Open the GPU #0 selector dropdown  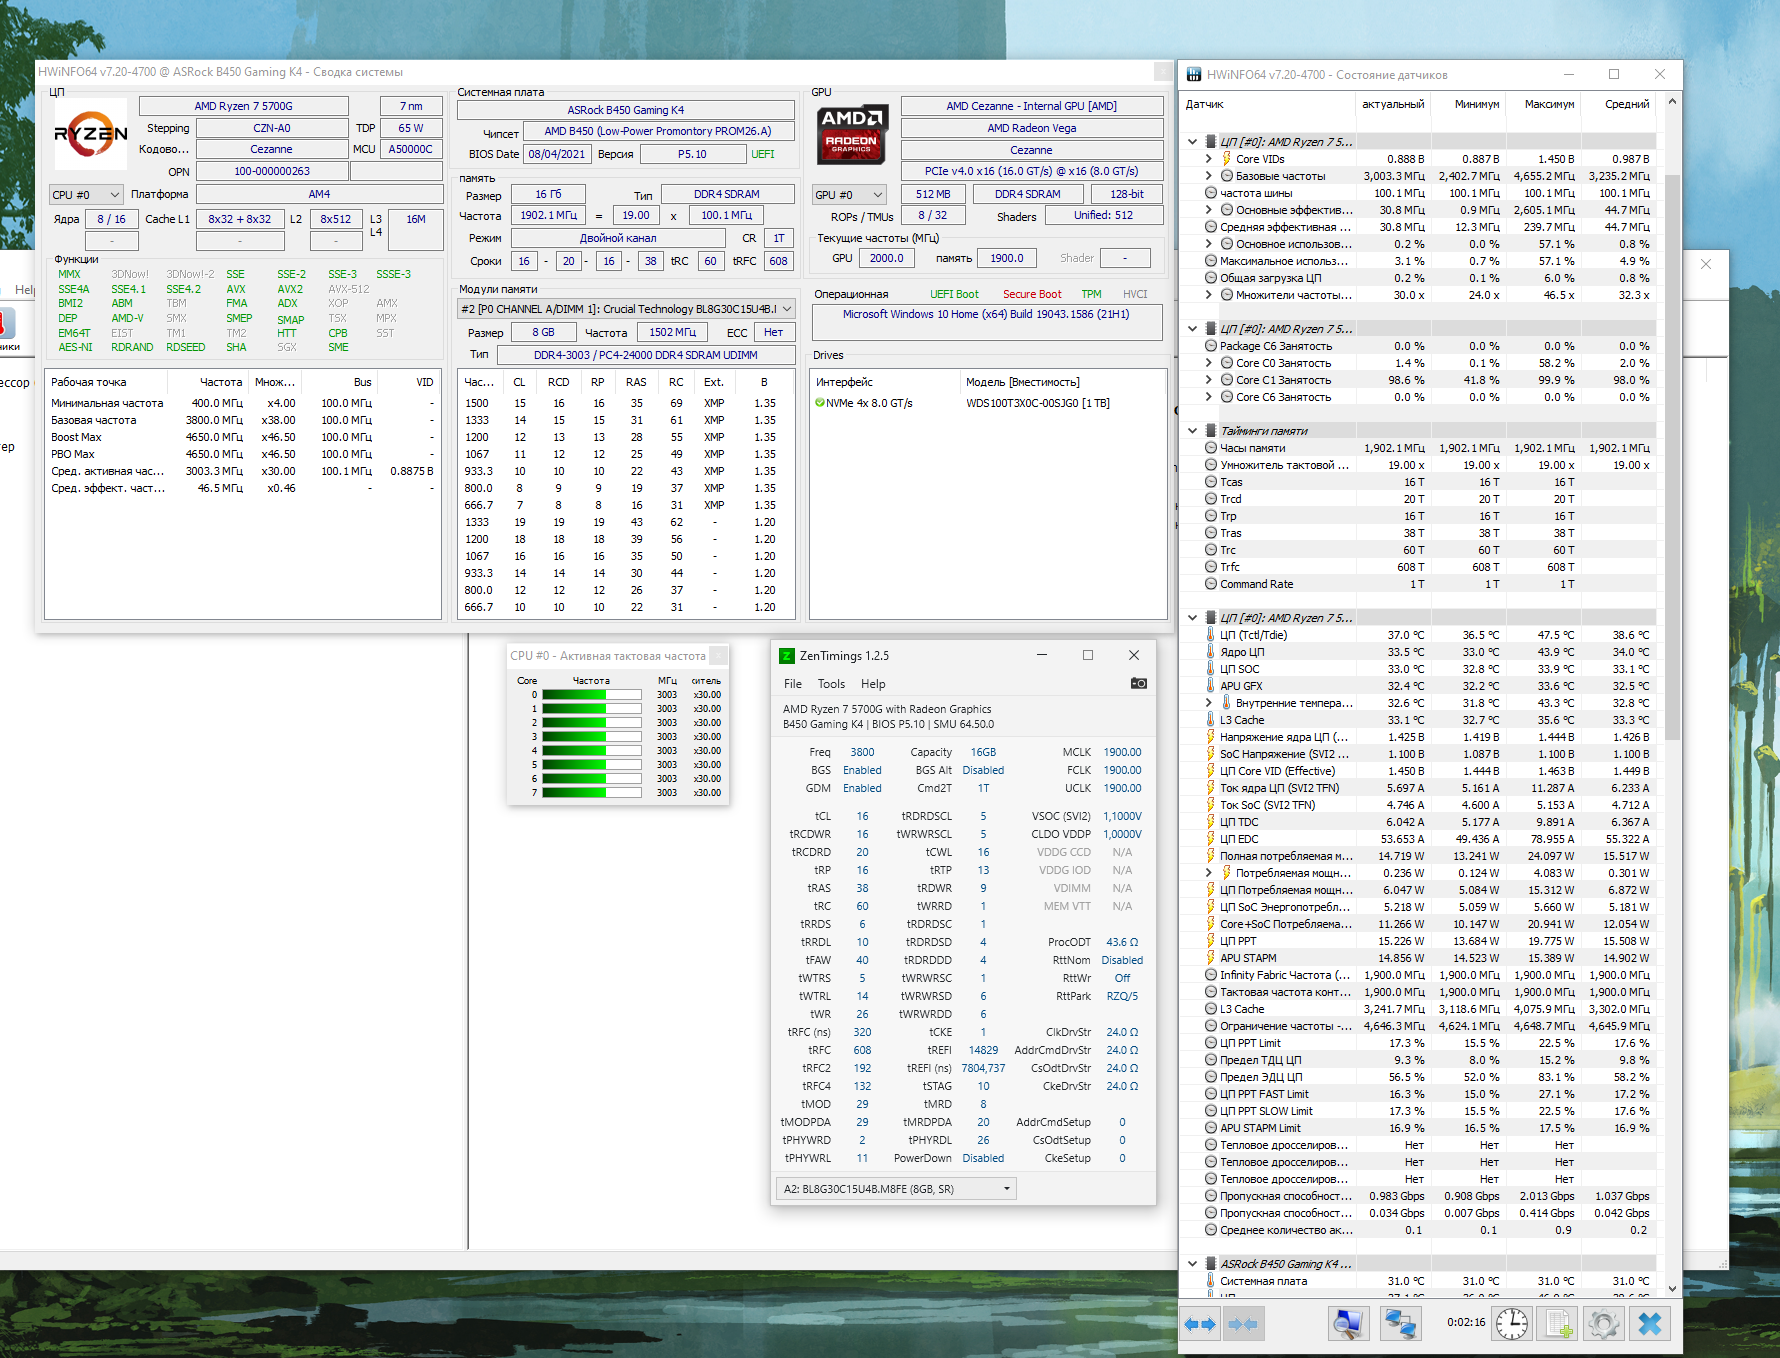tap(849, 195)
